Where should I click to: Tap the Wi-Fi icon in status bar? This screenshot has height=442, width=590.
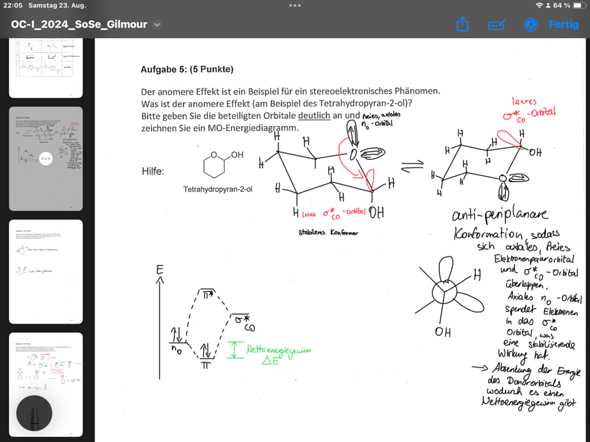[x=539, y=6]
